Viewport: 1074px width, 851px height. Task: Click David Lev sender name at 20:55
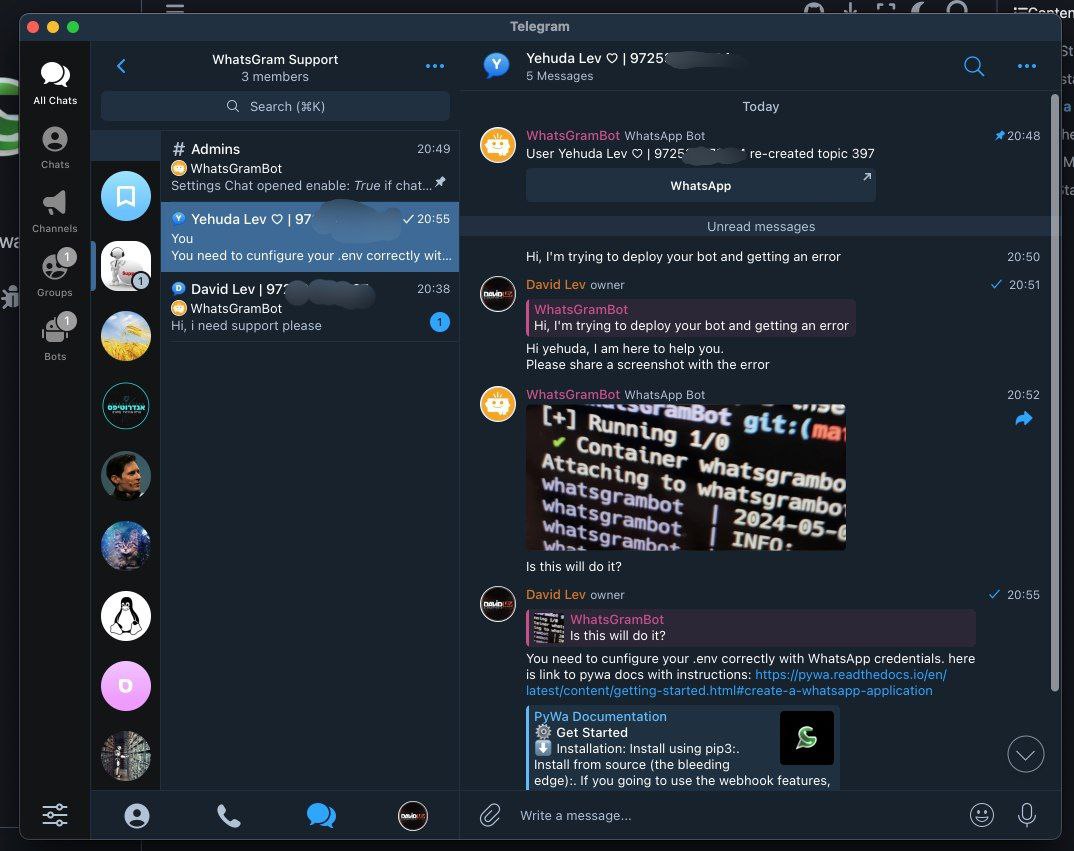pos(555,595)
